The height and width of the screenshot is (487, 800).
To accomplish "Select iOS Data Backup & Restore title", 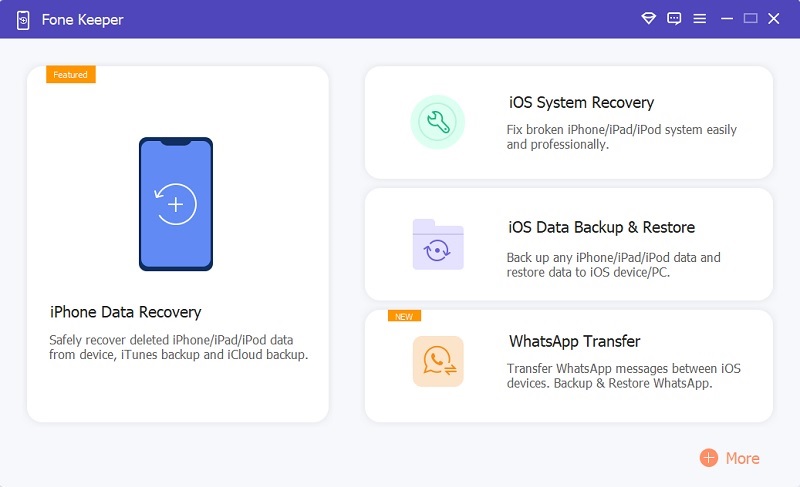I will point(601,227).
